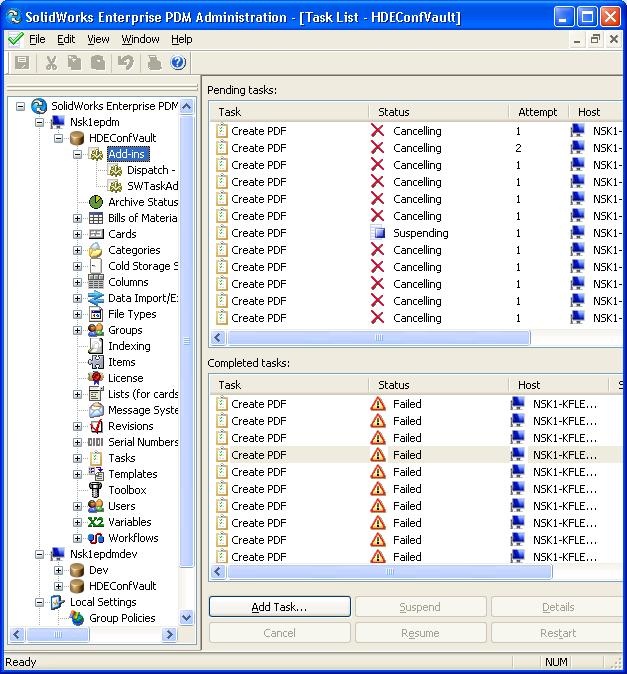Screen dimensions: 627x674
Task: Click the Cards icon in tree
Action: [96, 234]
